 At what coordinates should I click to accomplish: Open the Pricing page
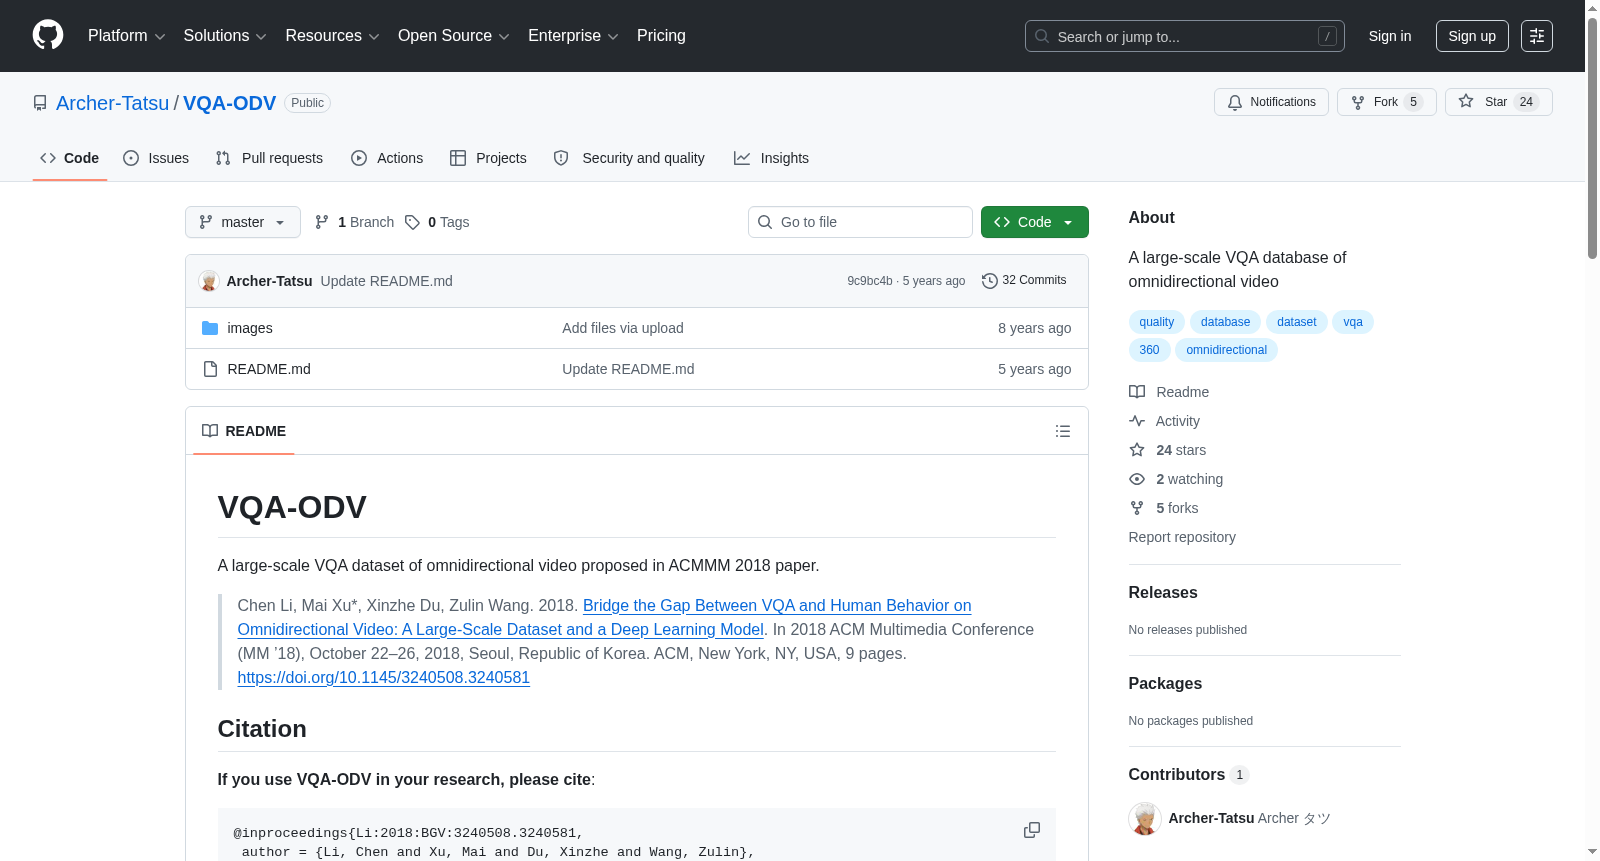click(x=661, y=36)
